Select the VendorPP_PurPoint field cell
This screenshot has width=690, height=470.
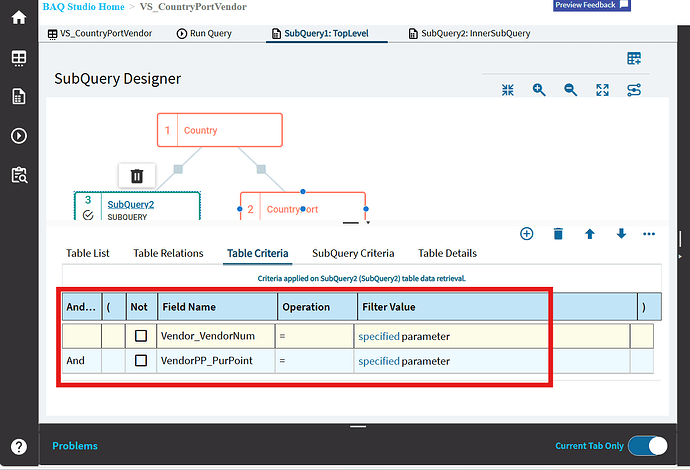216,360
